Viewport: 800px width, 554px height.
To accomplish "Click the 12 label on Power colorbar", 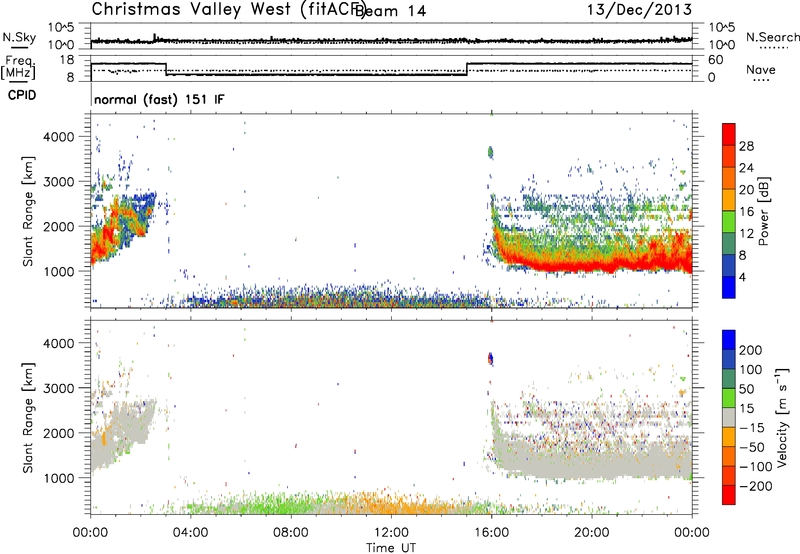I will (746, 234).
